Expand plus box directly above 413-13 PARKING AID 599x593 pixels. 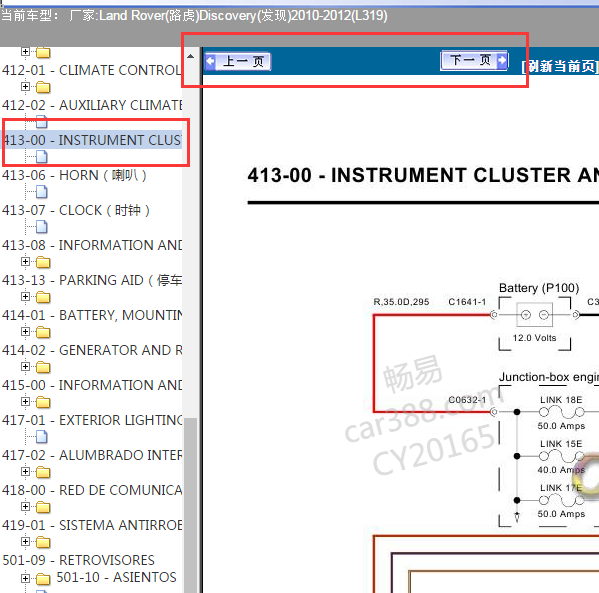pyautogui.click(x=25, y=262)
